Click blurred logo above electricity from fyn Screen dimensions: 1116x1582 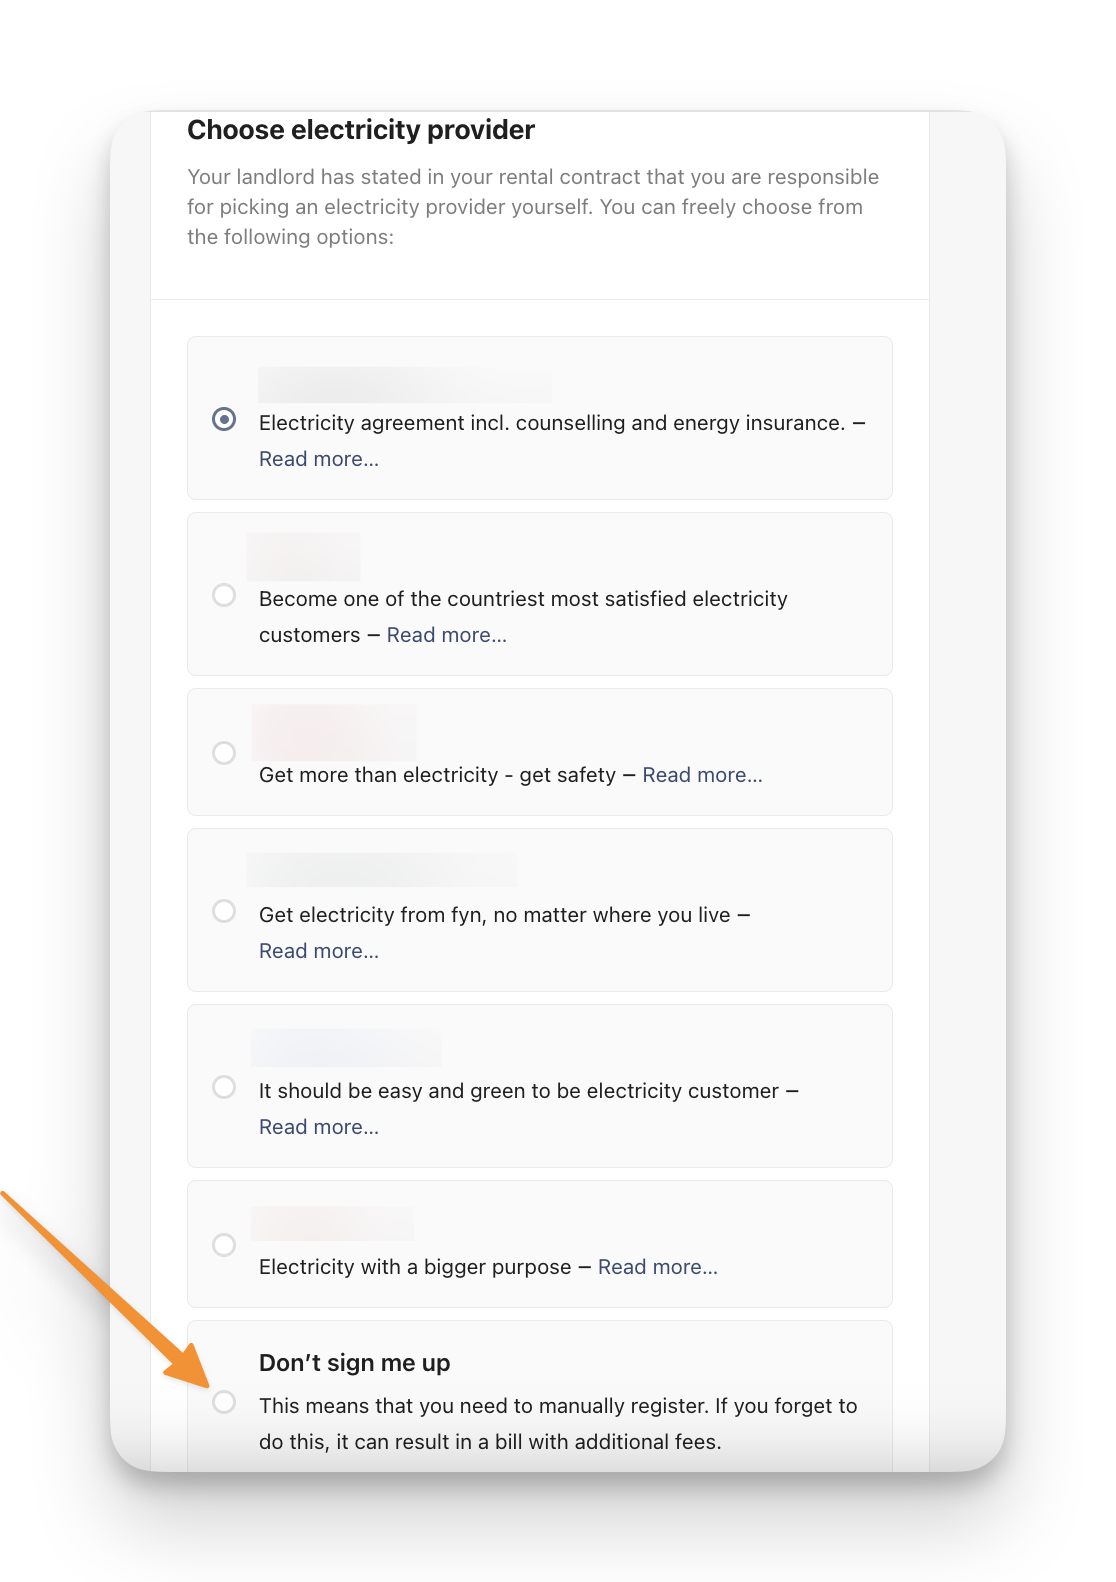click(x=381, y=870)
